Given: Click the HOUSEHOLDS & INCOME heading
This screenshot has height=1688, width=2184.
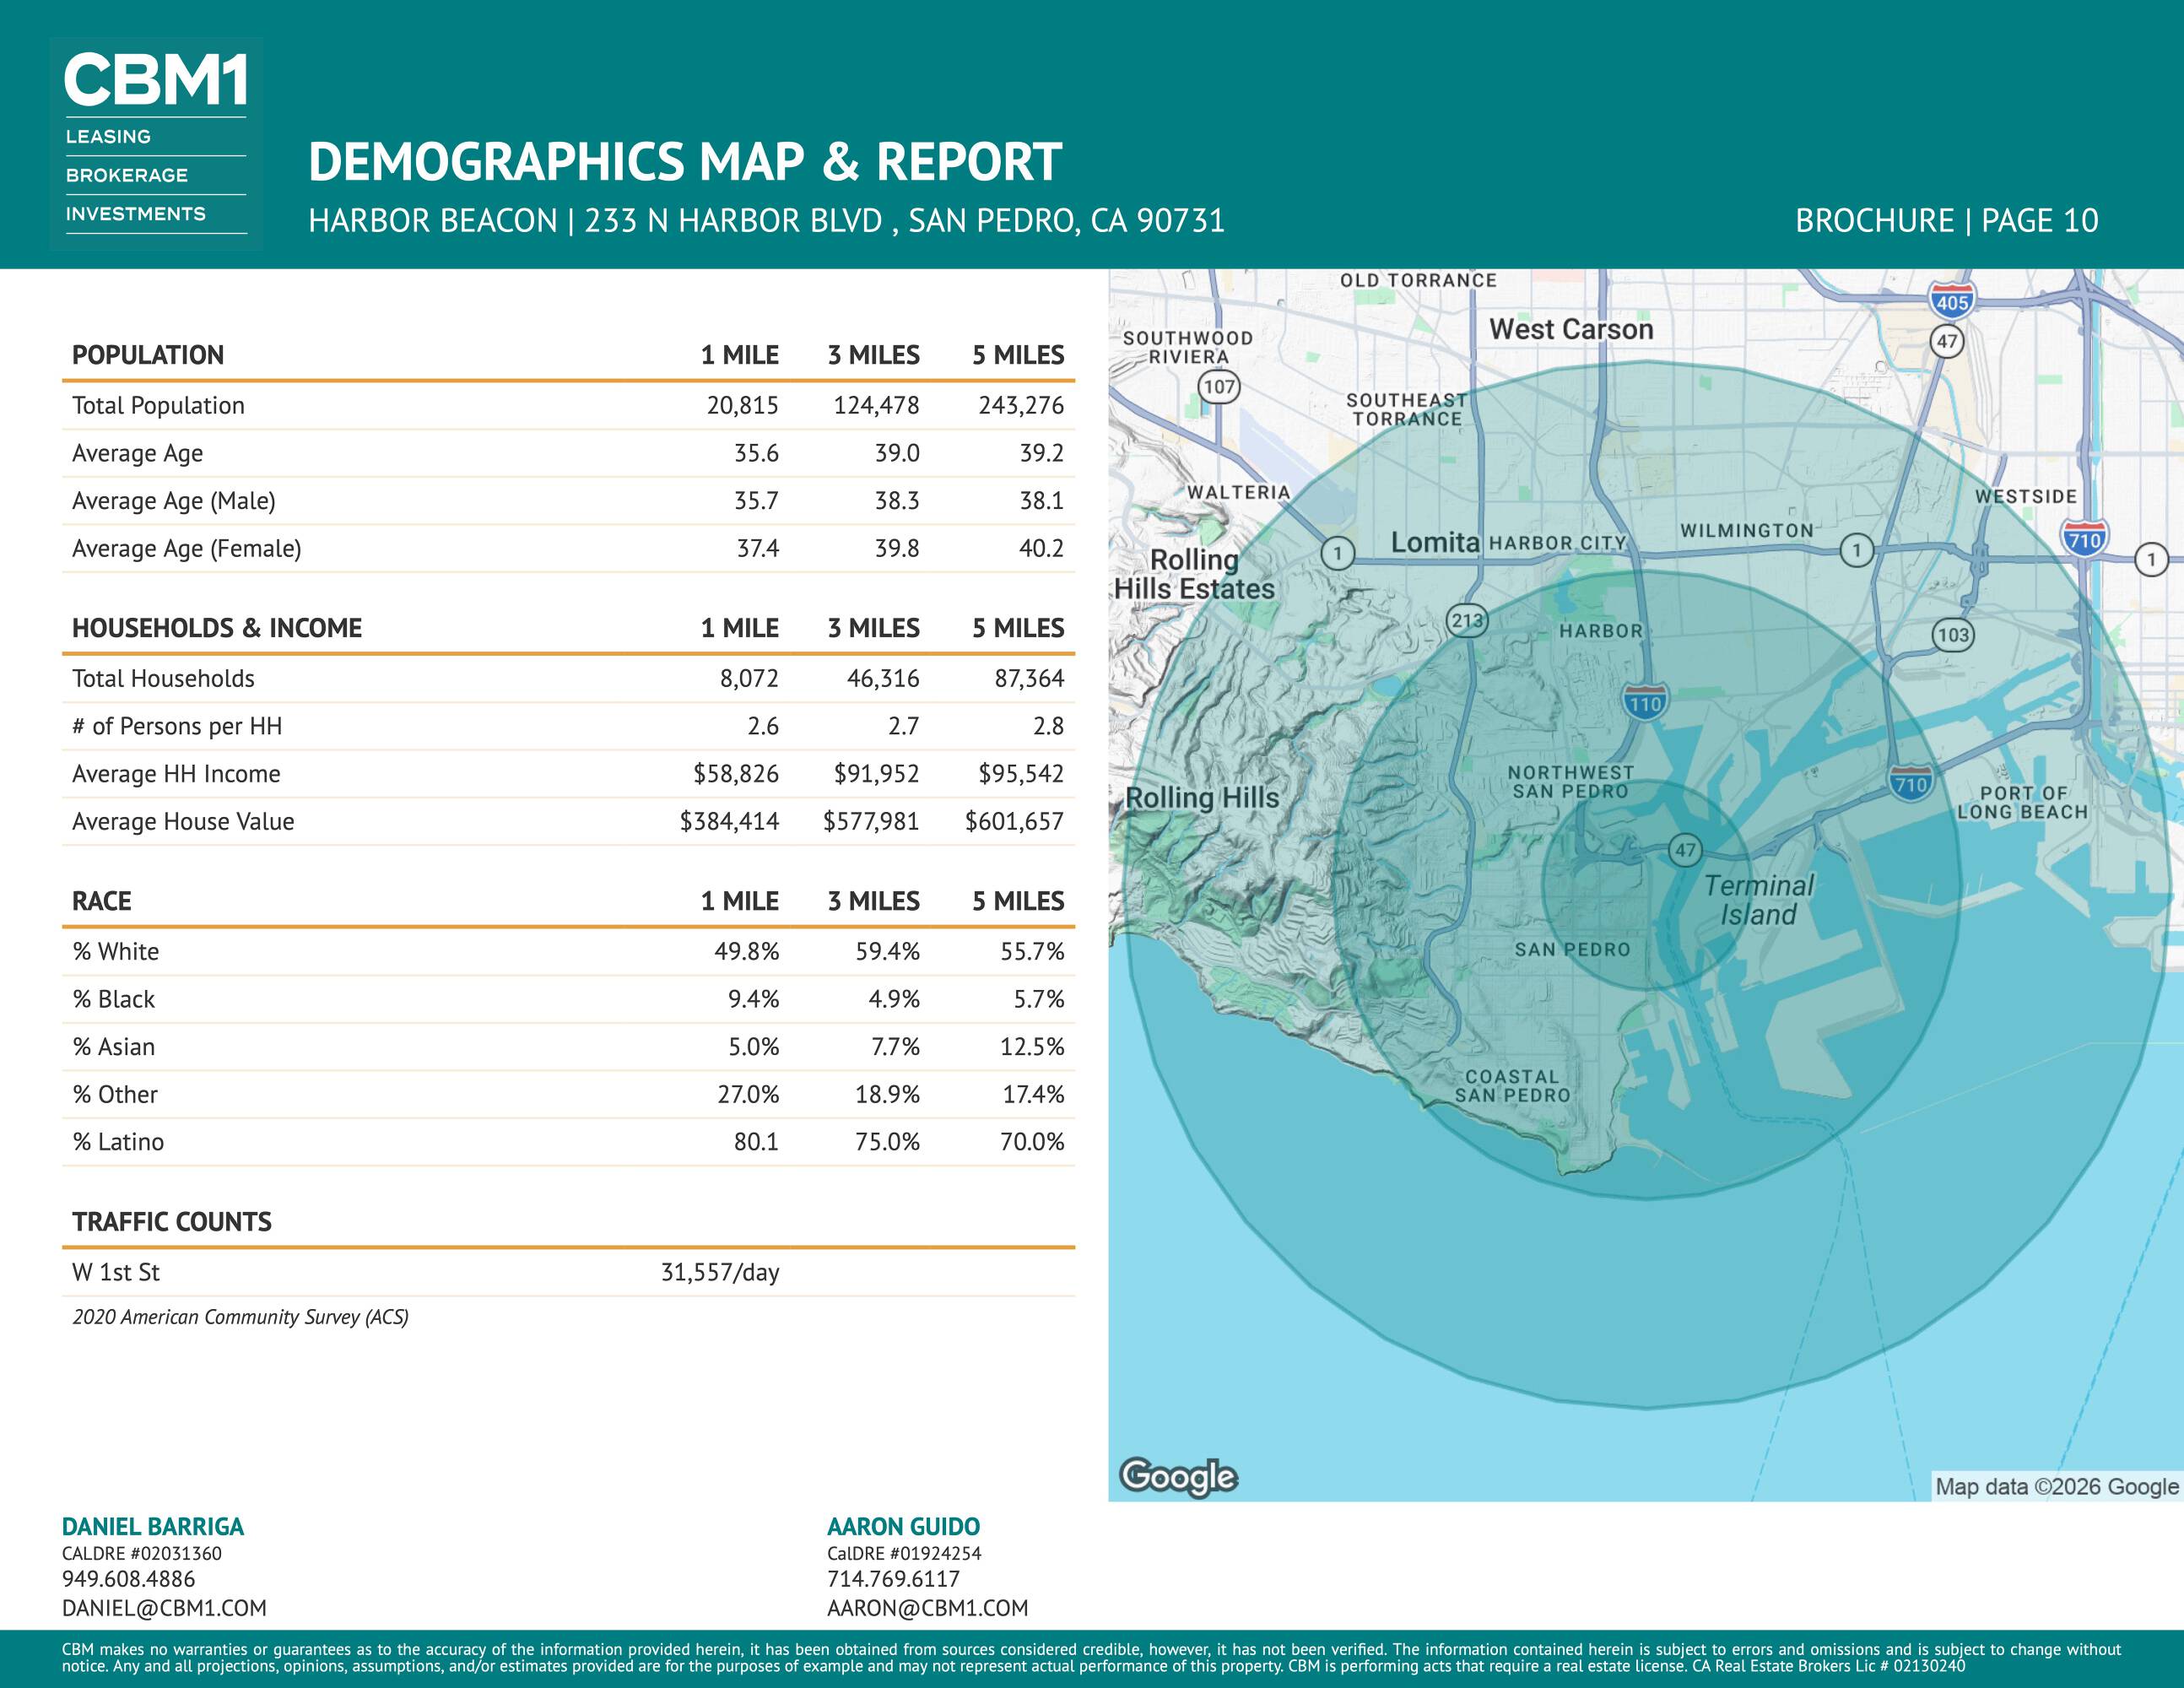Looking at the screenshot, I should click(217, 628).
